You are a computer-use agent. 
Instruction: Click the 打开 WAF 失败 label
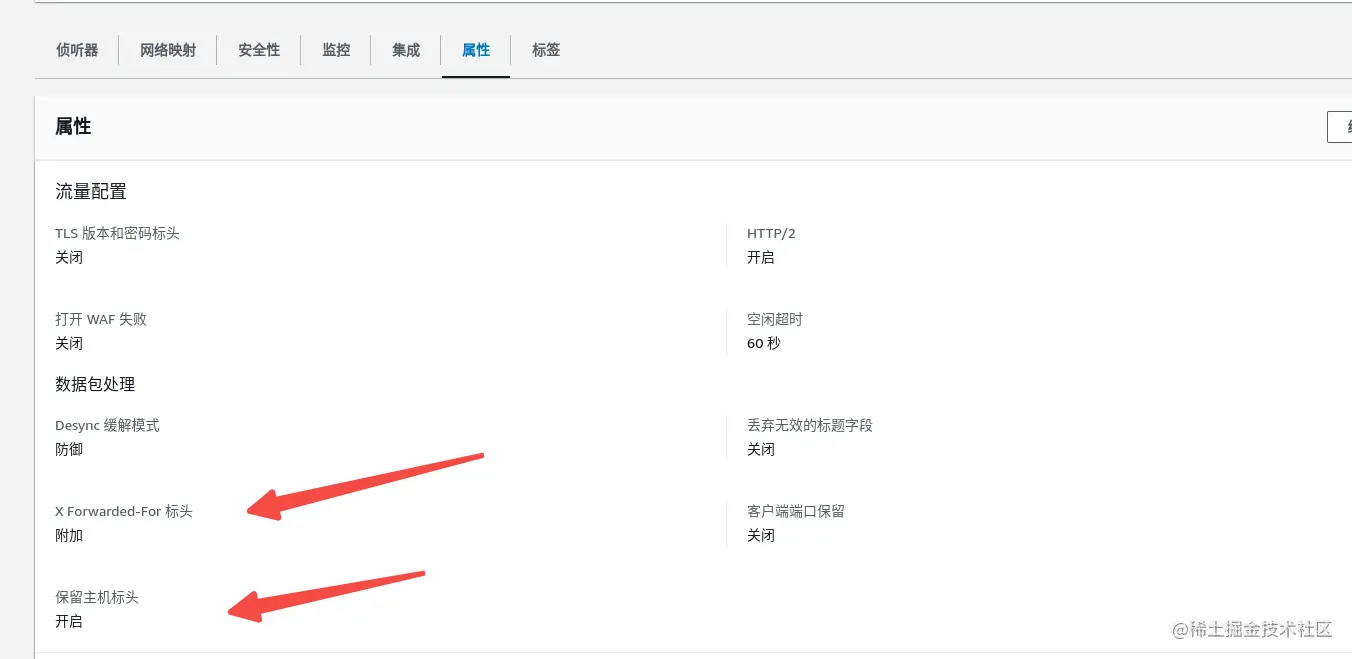point(101,319)
